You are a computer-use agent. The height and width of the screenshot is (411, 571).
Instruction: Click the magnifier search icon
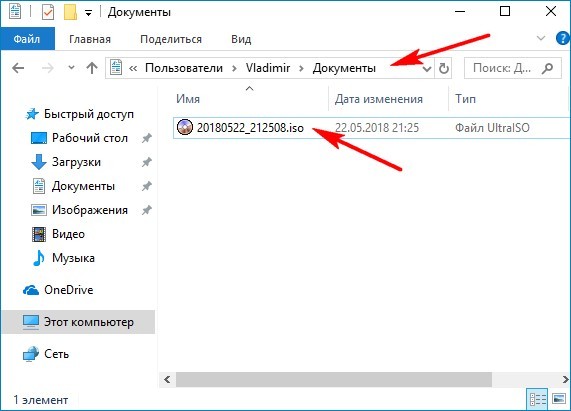point(547,68)
